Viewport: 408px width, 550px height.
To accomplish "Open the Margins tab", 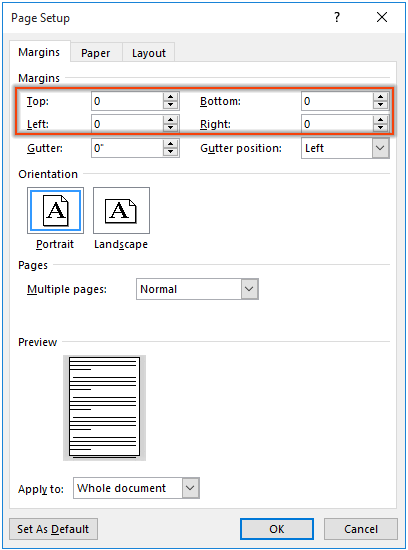I will [x=39, y=52].
